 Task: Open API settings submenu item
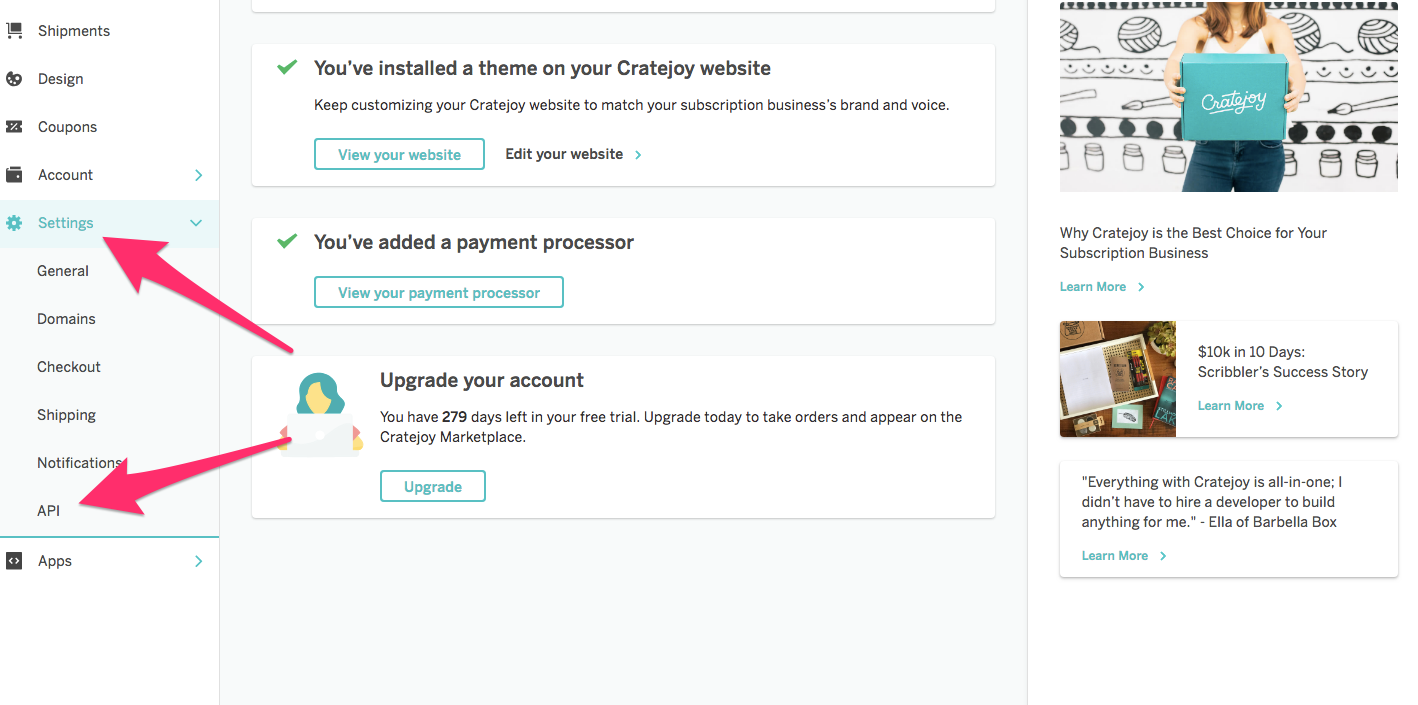tap(49, 511)
